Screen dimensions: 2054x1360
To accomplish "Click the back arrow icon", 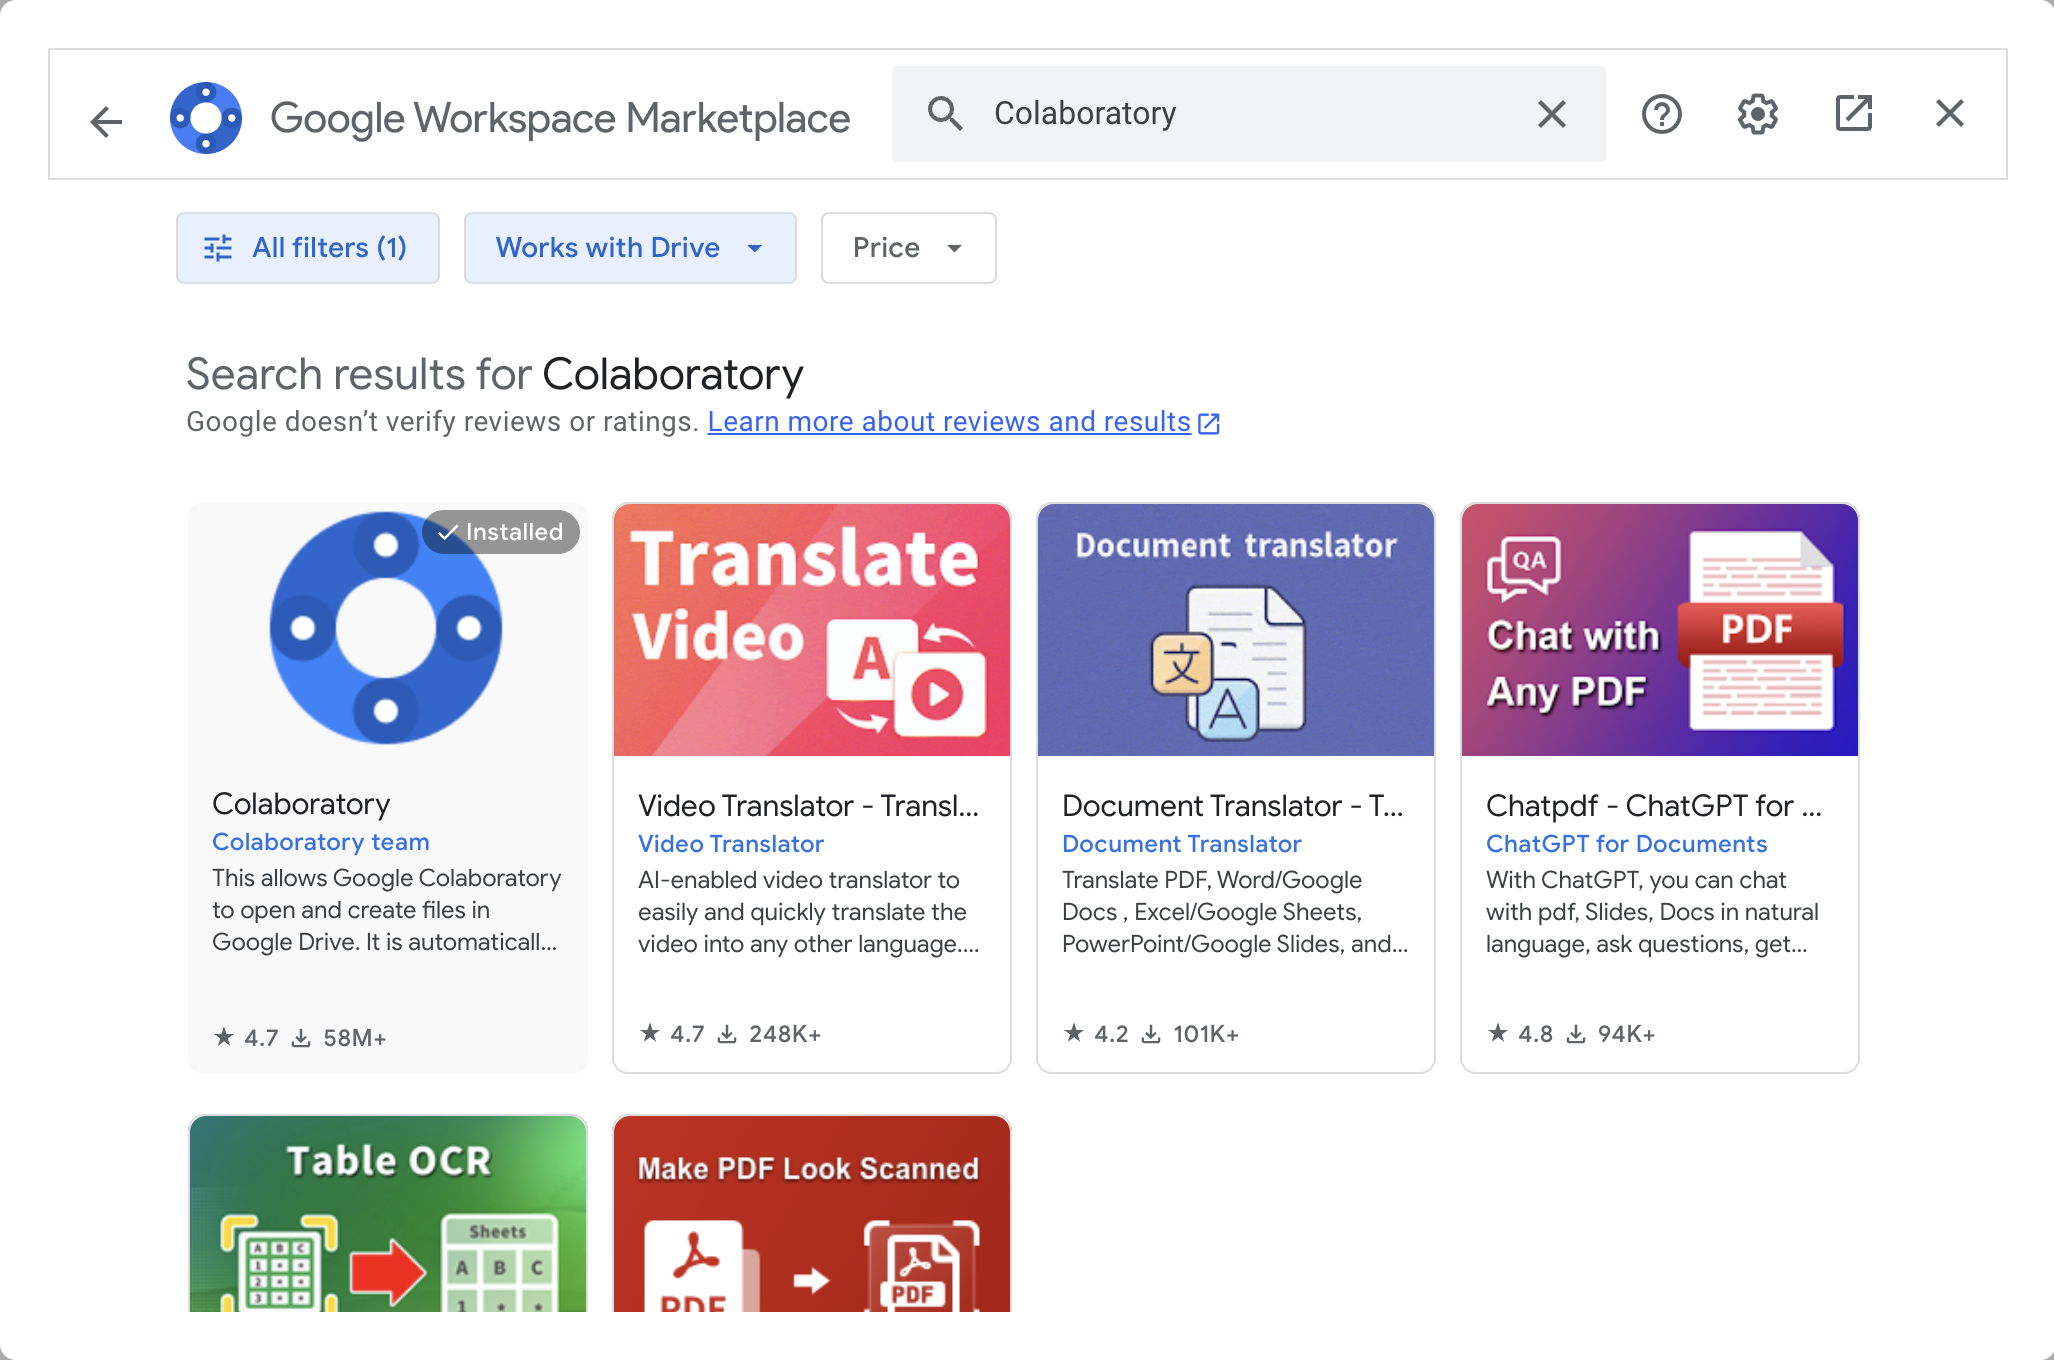I will (x=106, y=121).
